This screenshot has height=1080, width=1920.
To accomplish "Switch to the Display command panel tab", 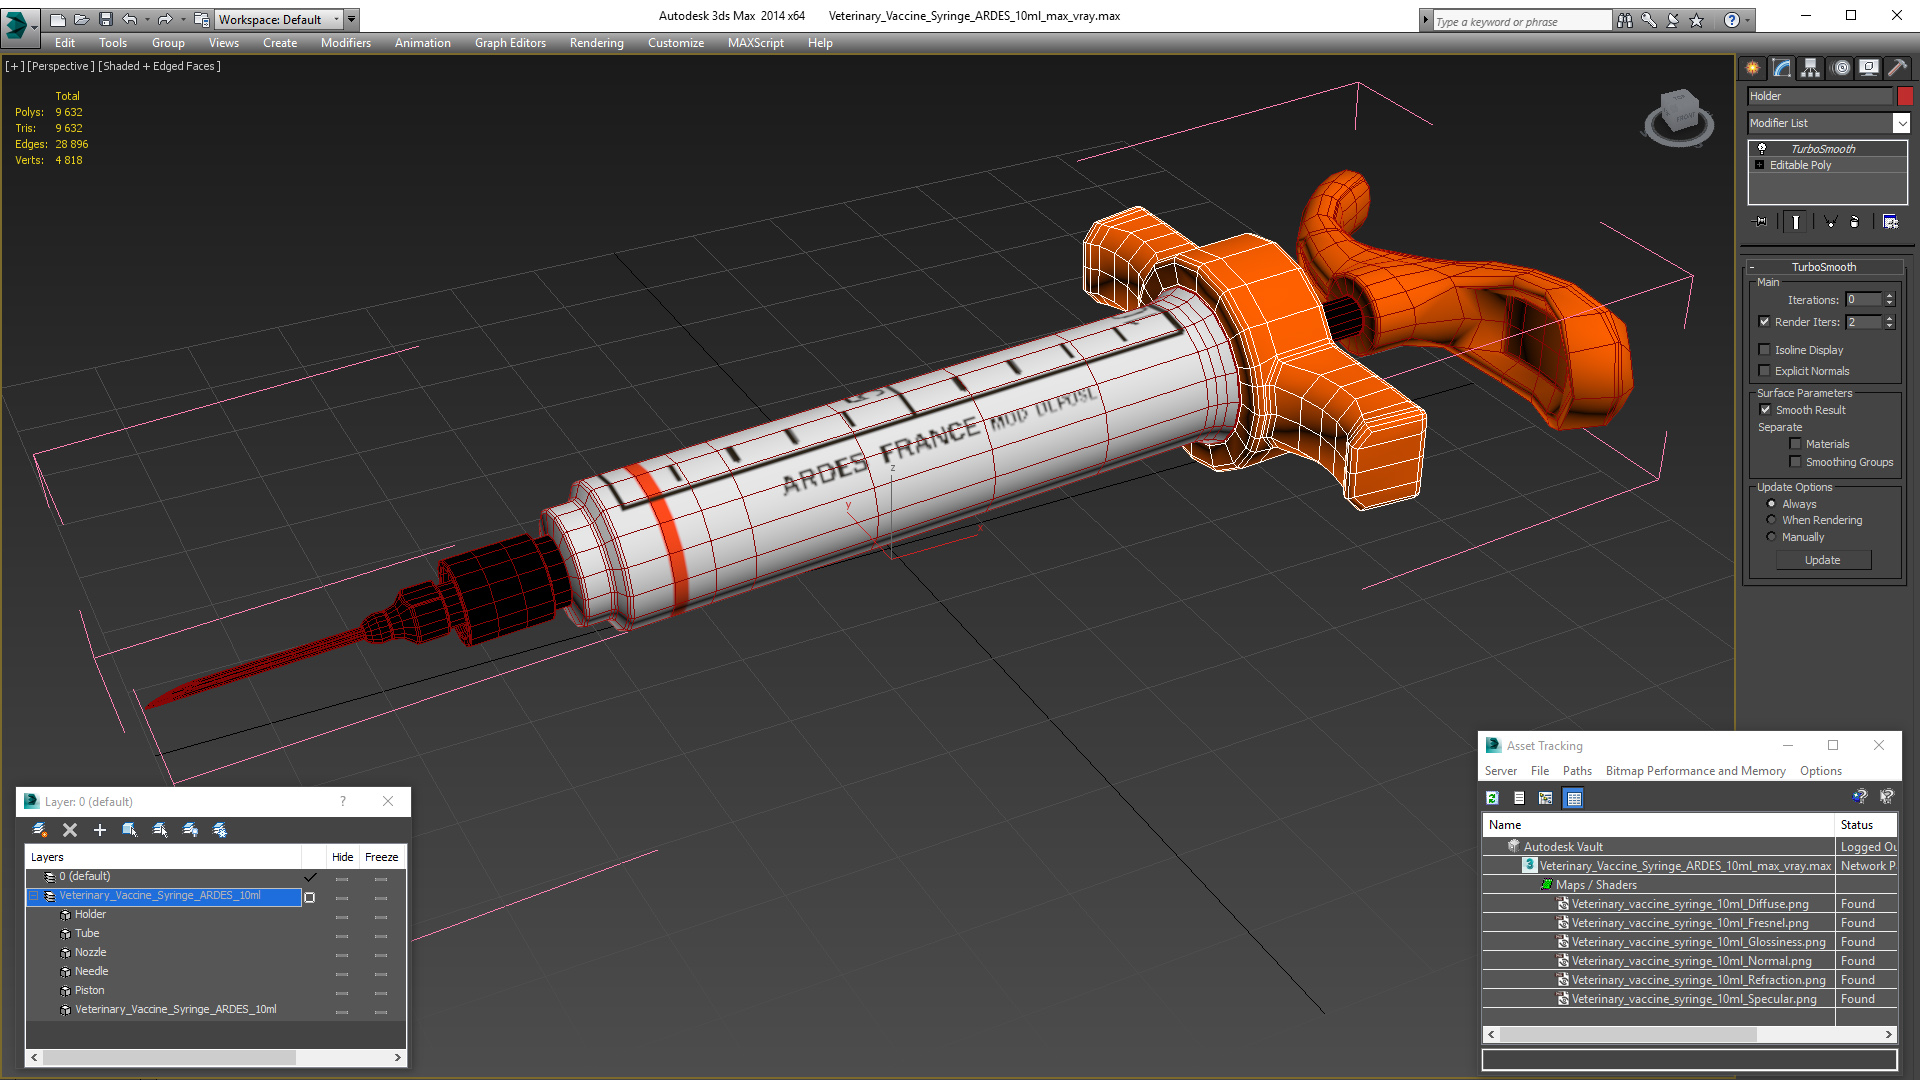I will (1869, 68).
